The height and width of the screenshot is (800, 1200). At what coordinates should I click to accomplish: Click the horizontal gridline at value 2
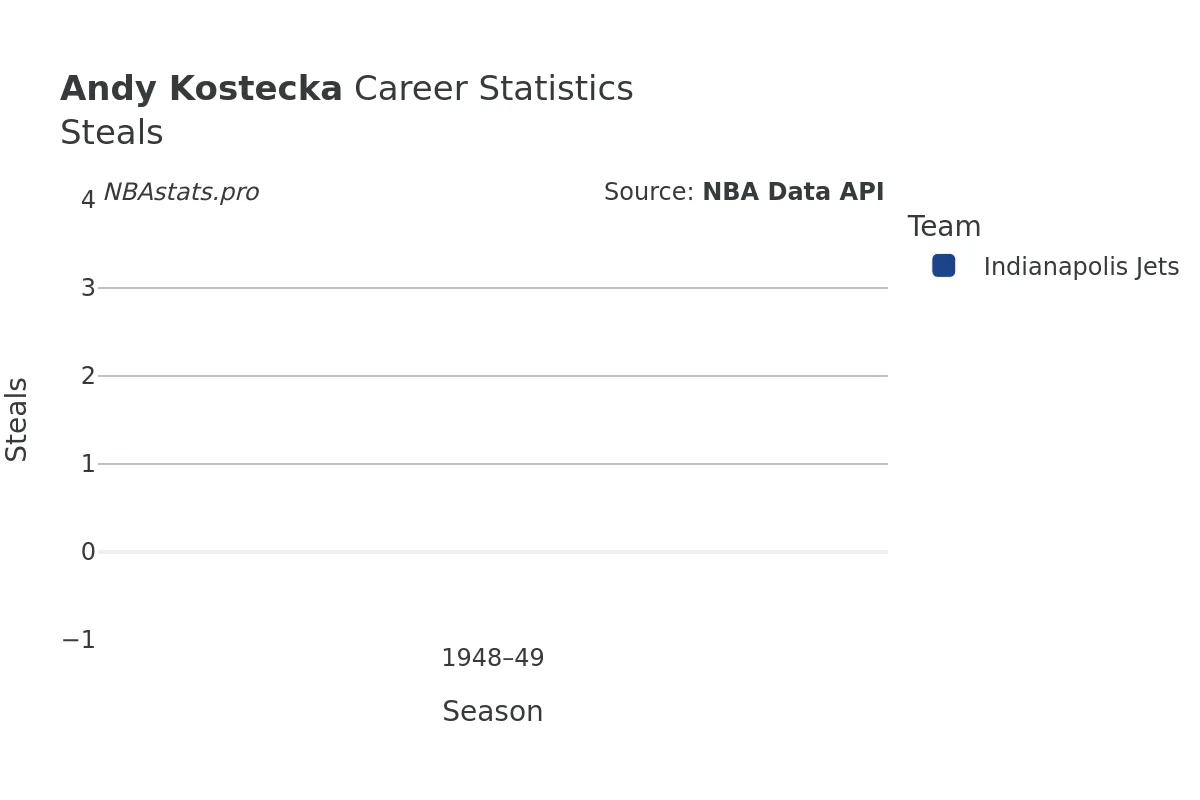(492, 376)
